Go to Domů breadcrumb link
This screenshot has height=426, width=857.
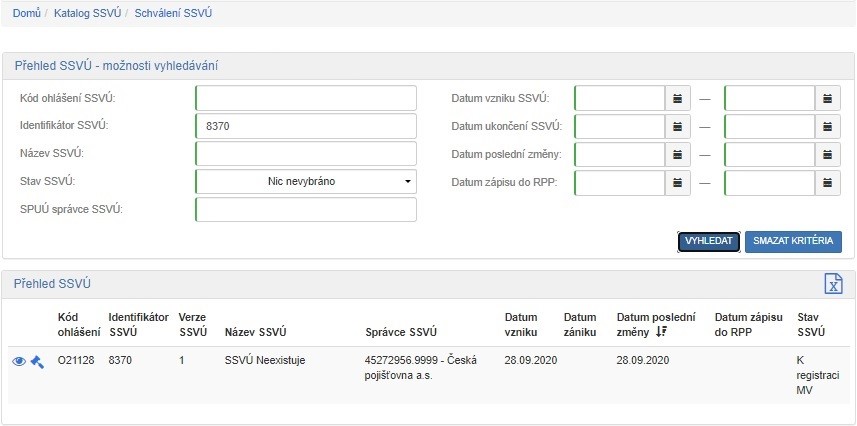click(26, 14)
